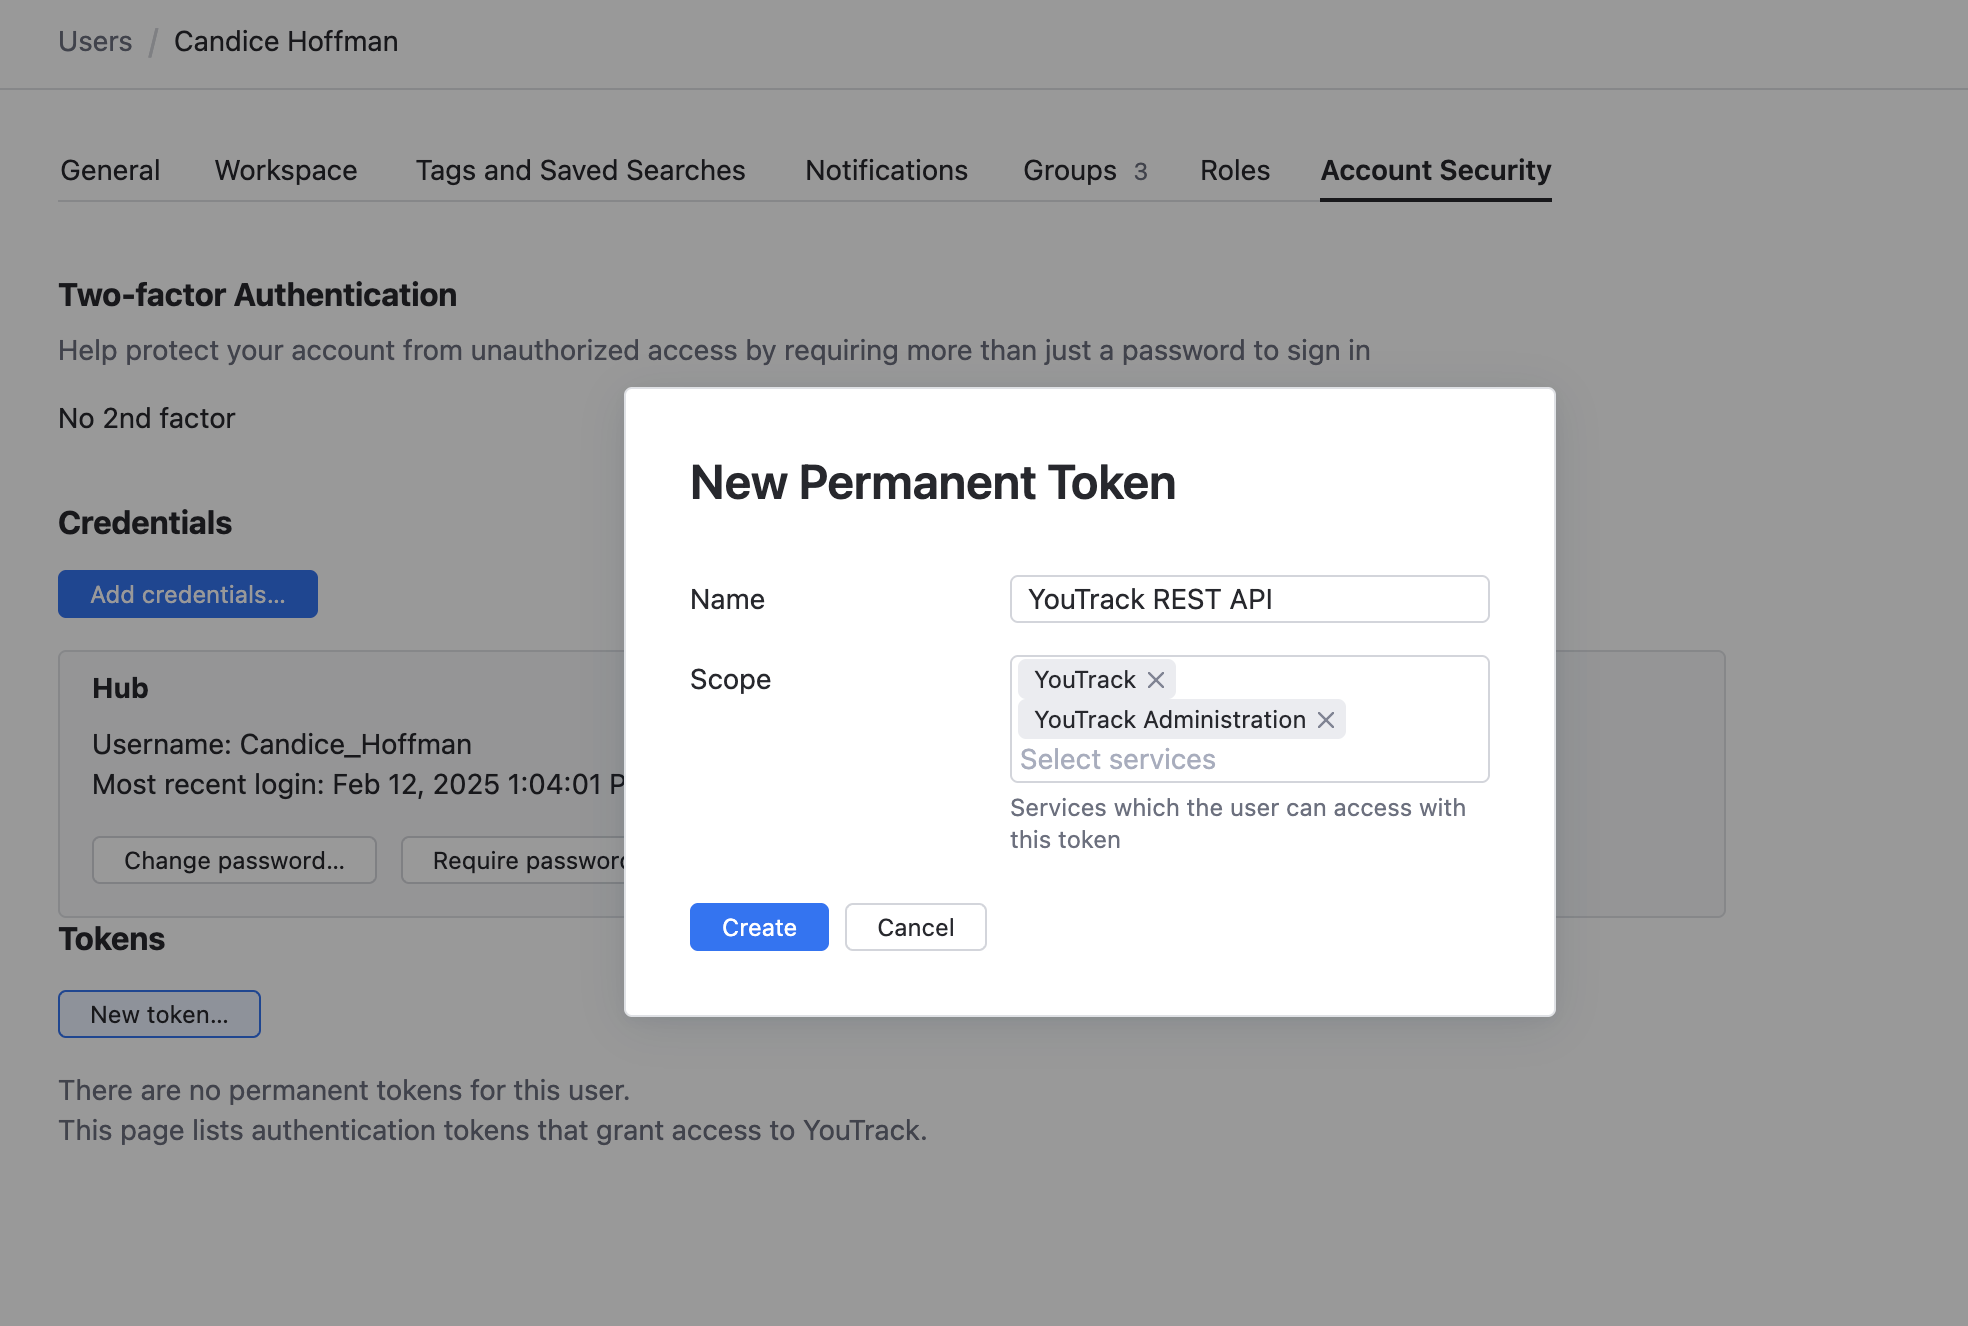The width and height of the screenshot is (1968, 1326).
Task: Remove the YouTrack scope tag
Action: (x=1156, y=680)
